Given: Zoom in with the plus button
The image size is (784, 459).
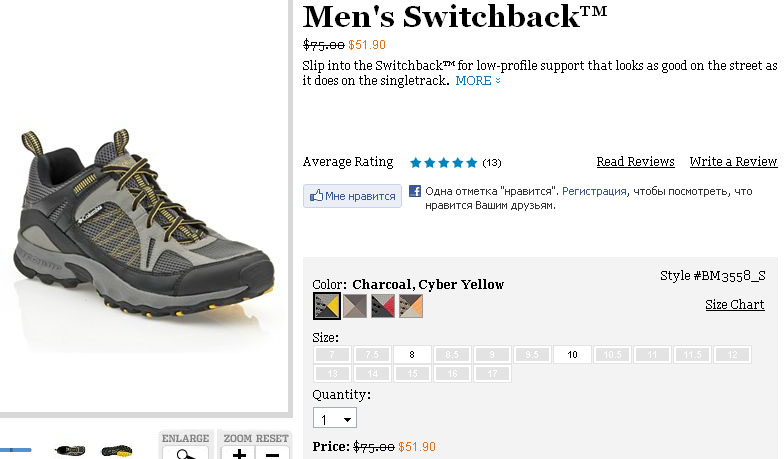Looking at the screenshot, I should click(240, 454).
